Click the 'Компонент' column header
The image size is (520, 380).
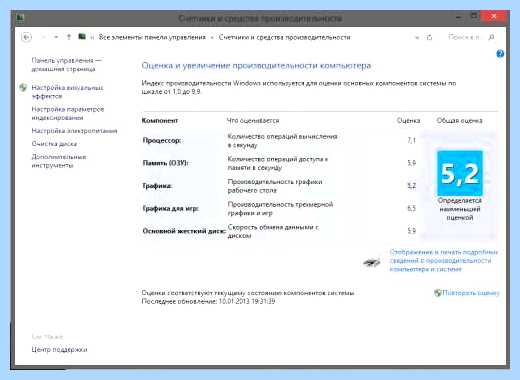(x=160, y=120)
